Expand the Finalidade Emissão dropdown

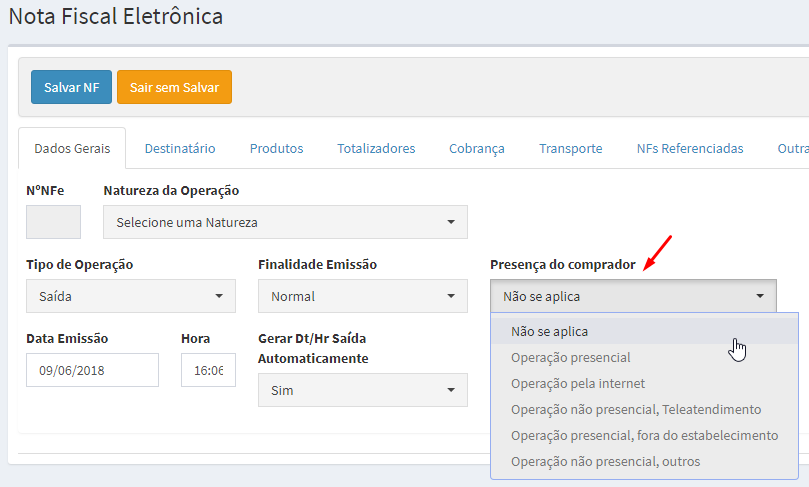click(363, 296)
